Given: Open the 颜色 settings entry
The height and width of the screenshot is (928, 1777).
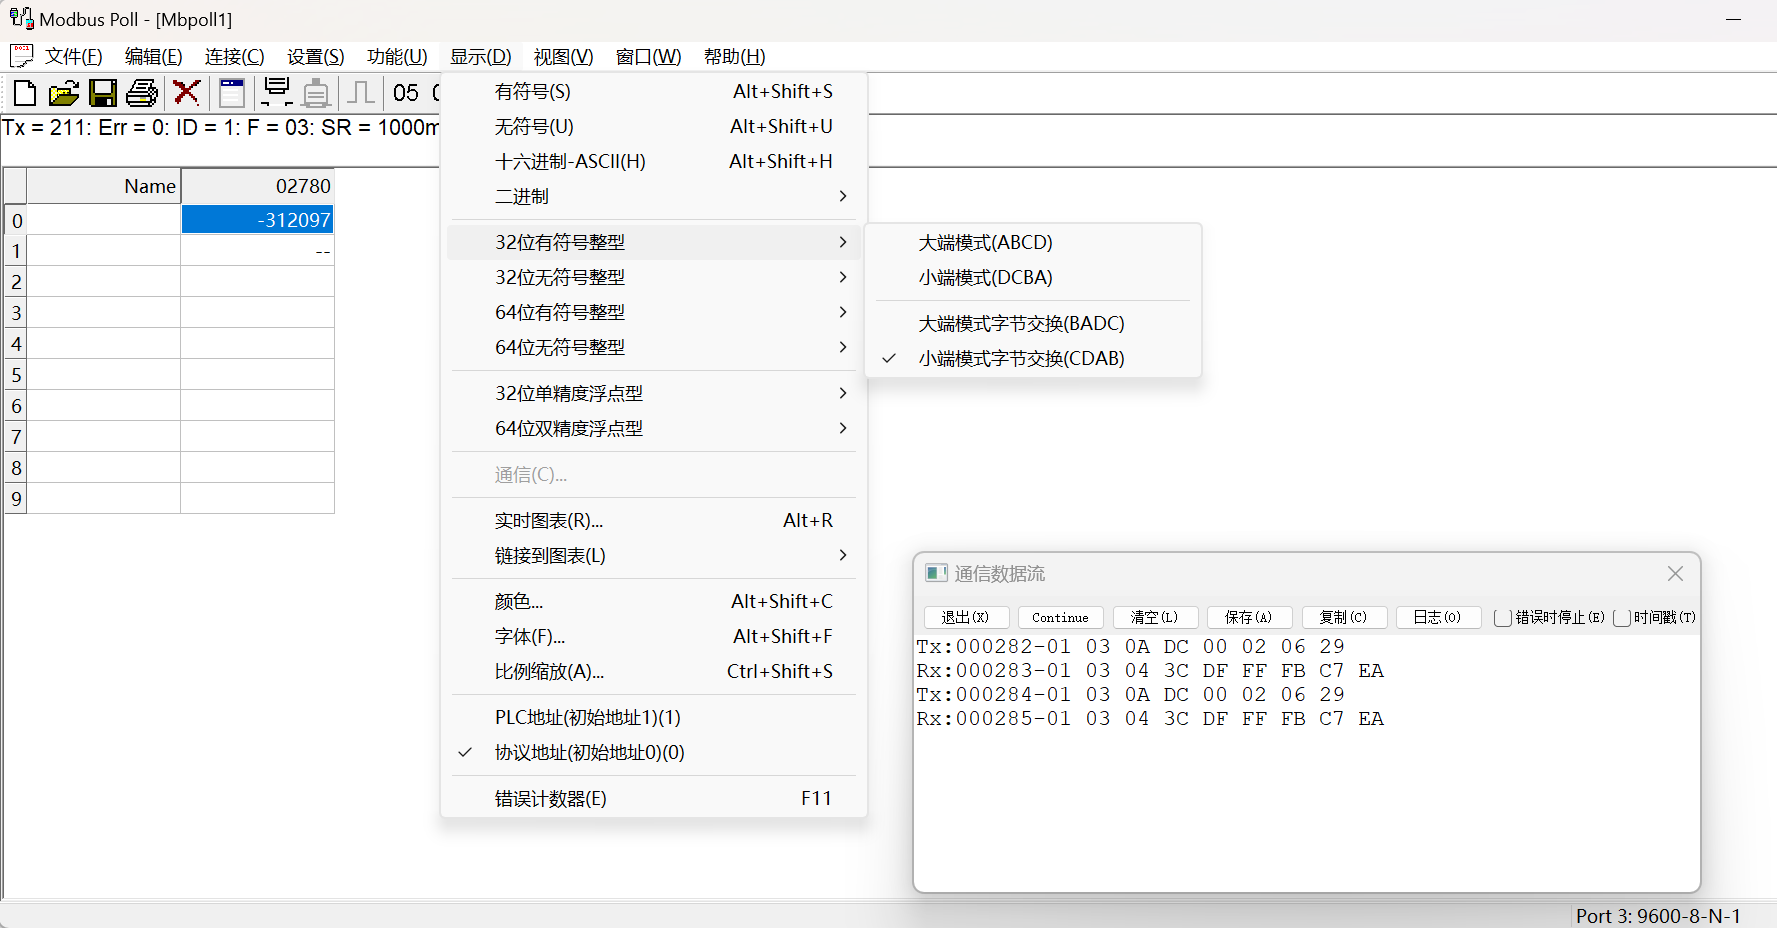Looking at the screenshot, I should tap(653, 601).
